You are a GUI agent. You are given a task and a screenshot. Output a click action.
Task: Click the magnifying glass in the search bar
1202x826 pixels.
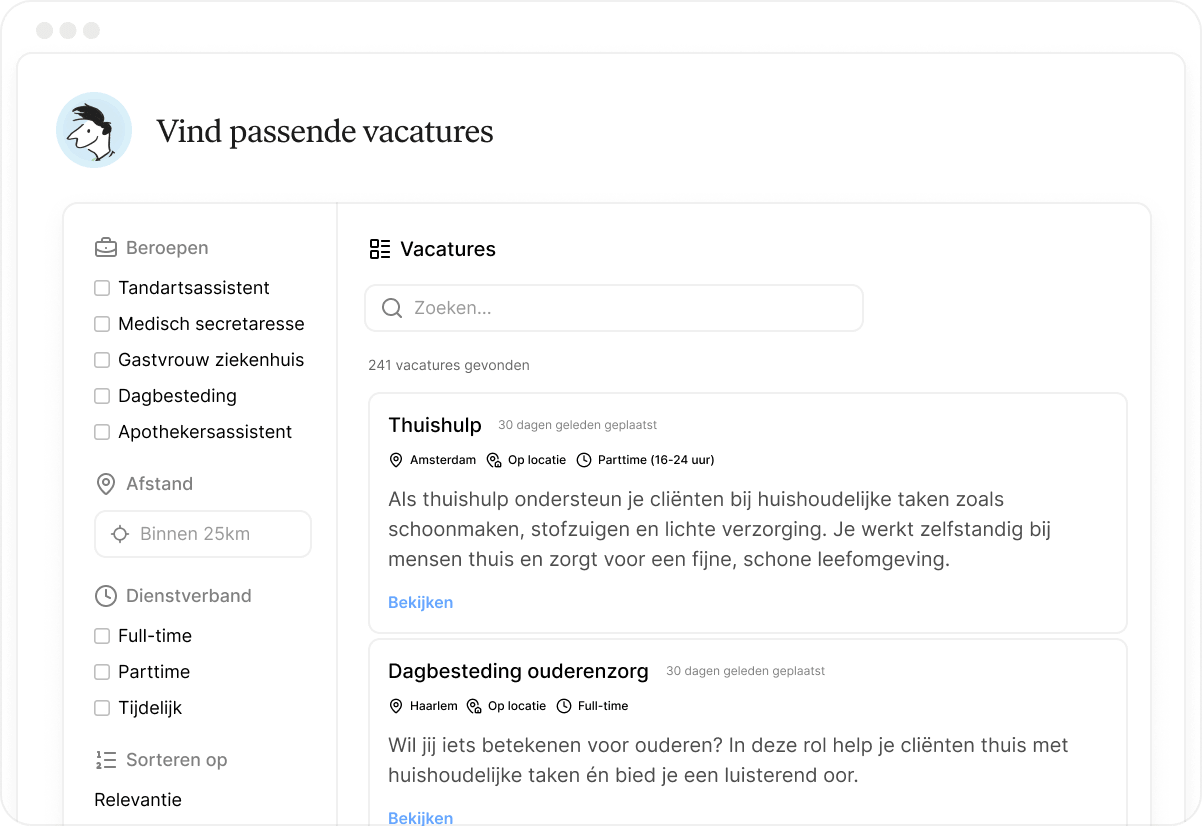pos(391,308)
